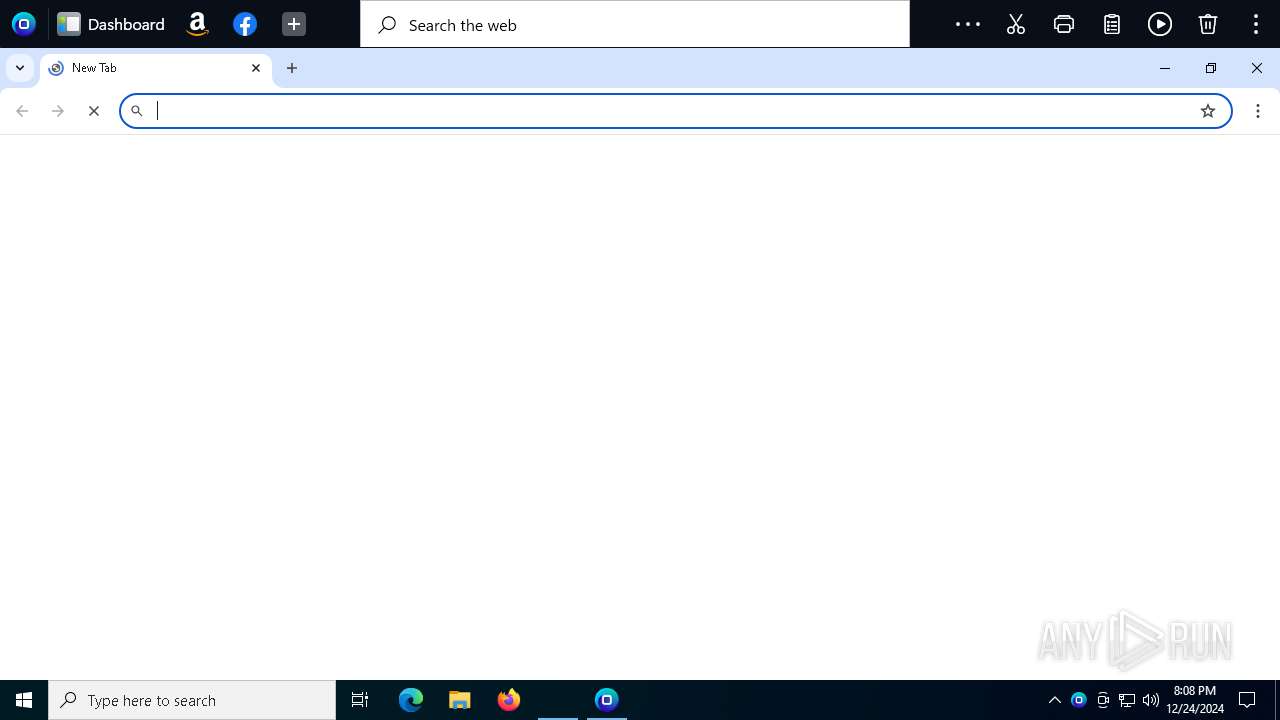Click the scissors snipping icon
Viewport: 1280px width, 720px height.
click(1016, 24)
